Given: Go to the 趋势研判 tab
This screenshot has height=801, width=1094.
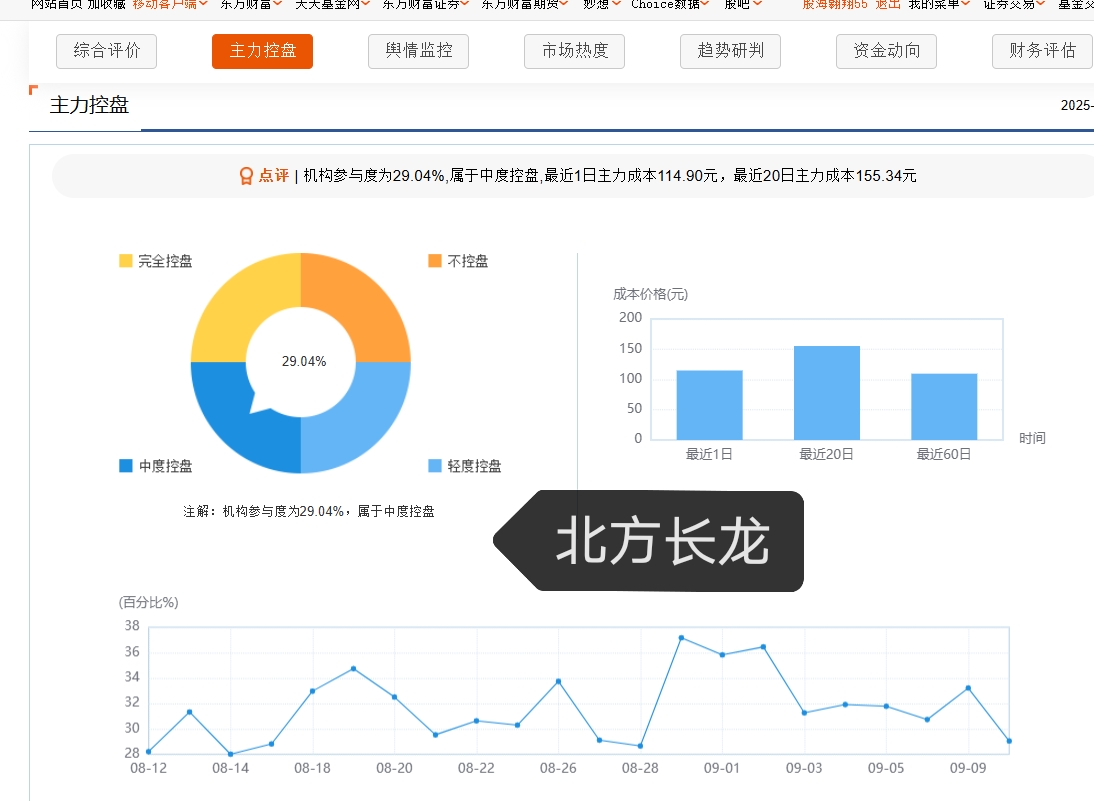Looking at the screenshot, I should pos(730,51).
